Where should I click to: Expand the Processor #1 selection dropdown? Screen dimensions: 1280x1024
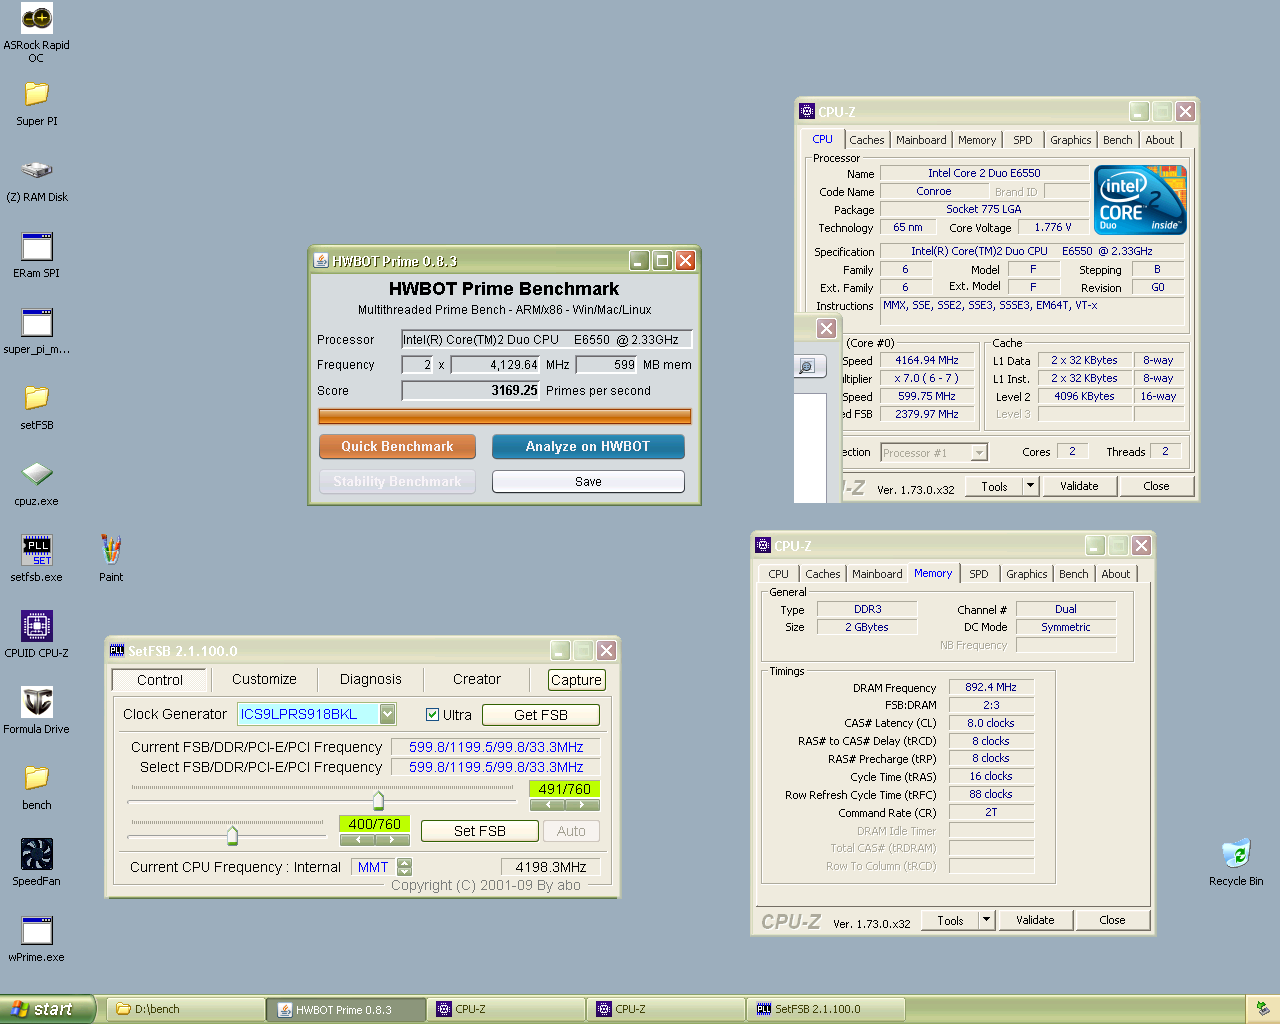tap(979, 453)
